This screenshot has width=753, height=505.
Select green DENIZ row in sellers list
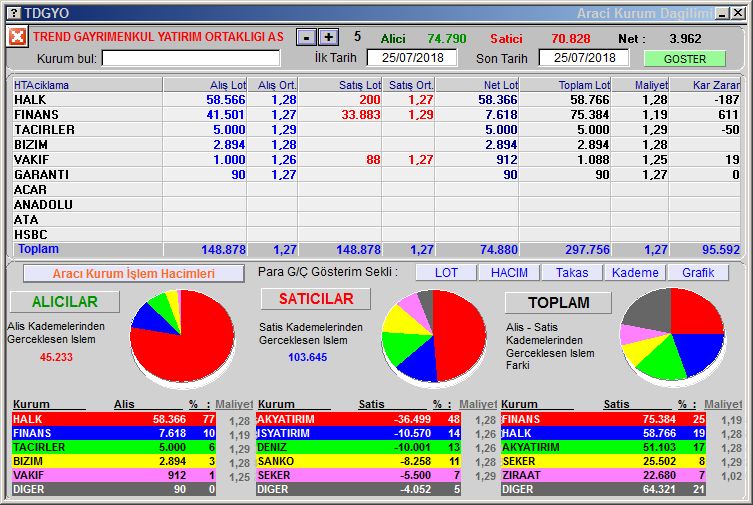pyautogui.click(x=359, y=447)
